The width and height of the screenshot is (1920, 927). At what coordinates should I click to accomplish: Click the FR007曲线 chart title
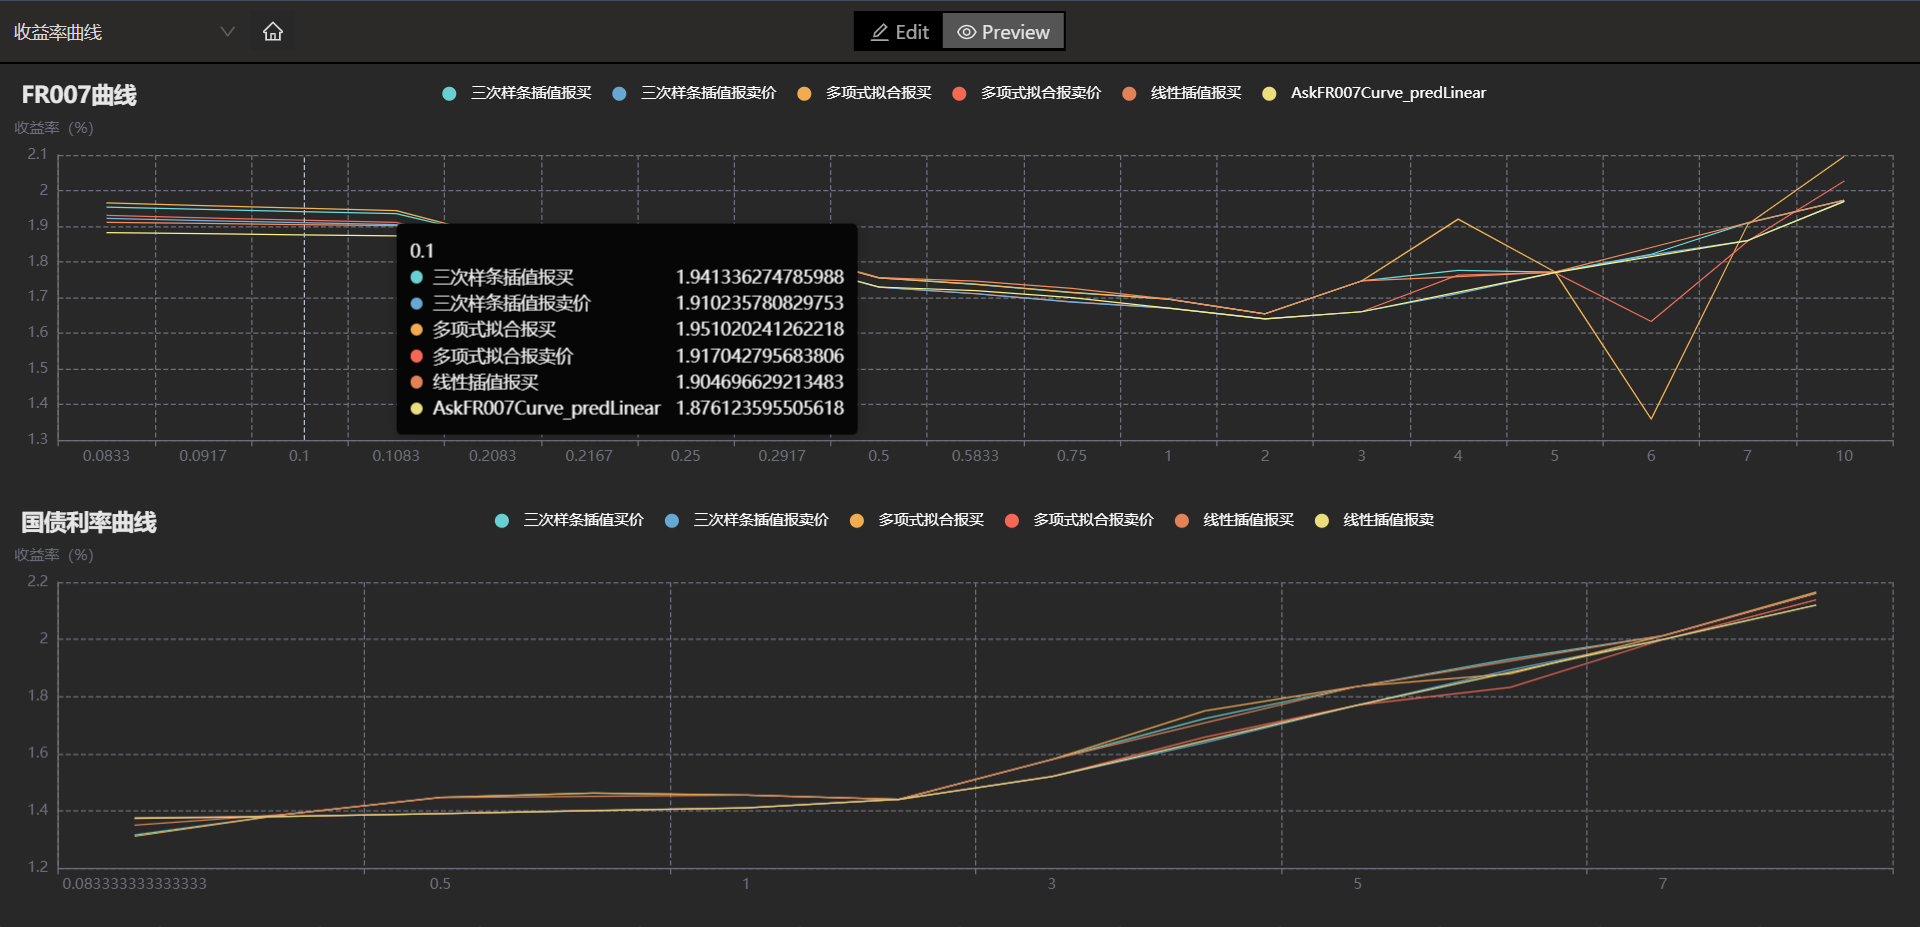click(79, 95)
